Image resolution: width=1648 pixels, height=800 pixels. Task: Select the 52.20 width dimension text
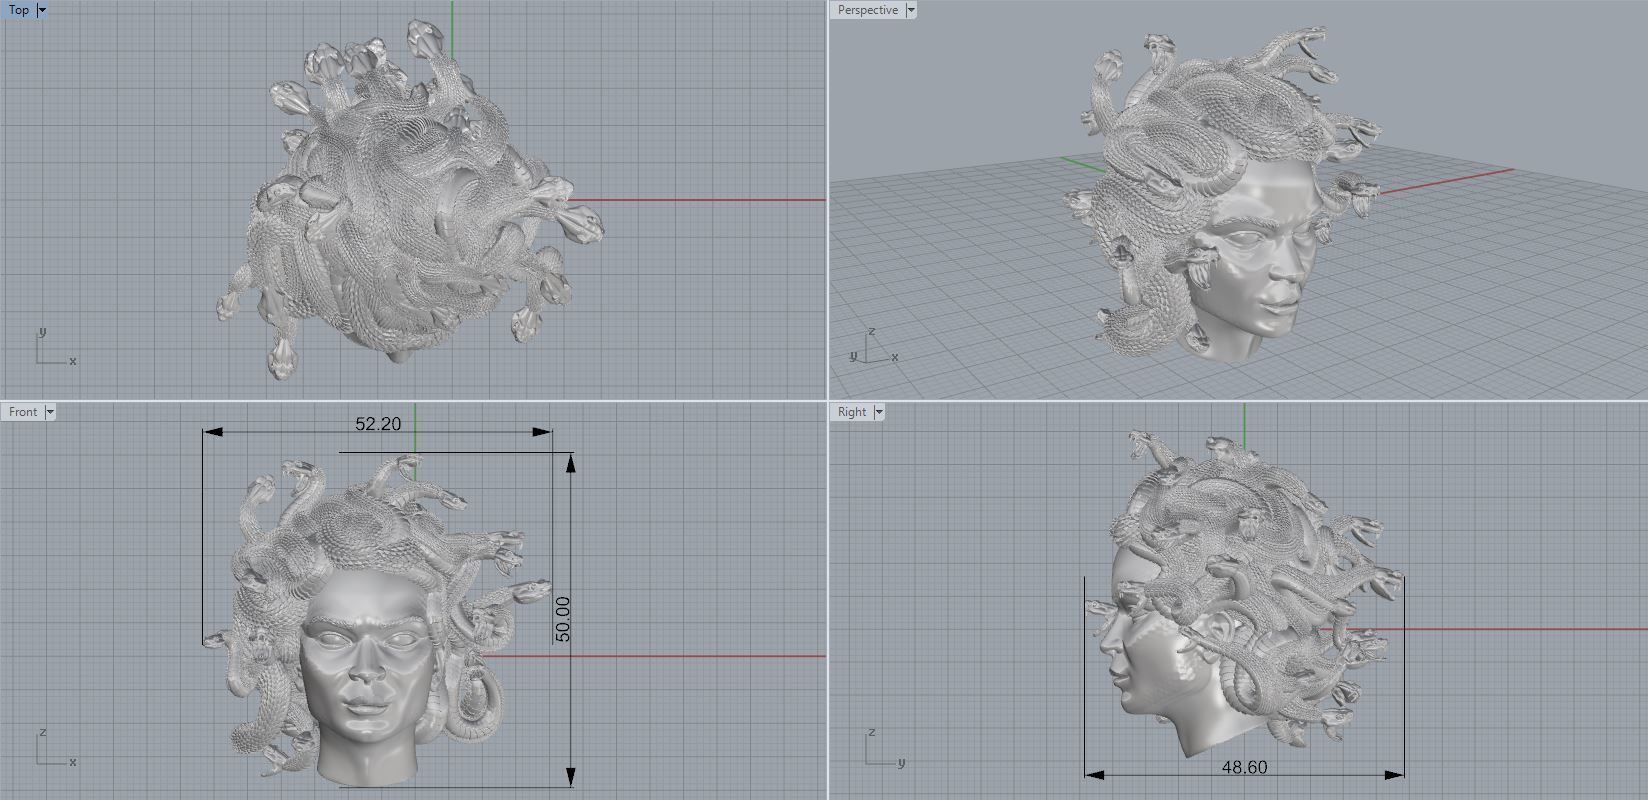pos(378,424)
